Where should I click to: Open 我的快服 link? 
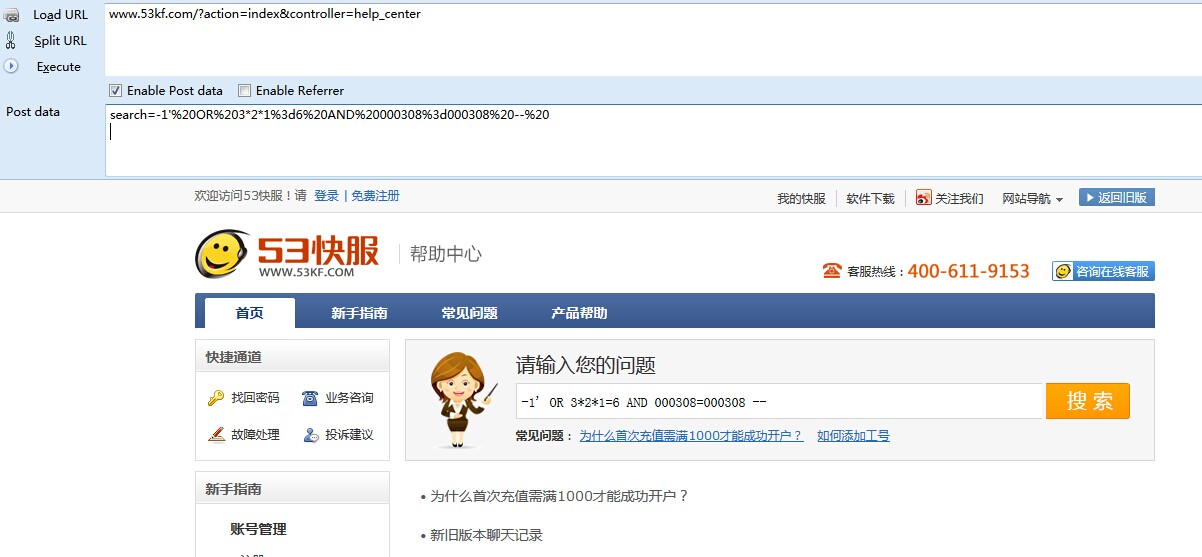(801, 198)
